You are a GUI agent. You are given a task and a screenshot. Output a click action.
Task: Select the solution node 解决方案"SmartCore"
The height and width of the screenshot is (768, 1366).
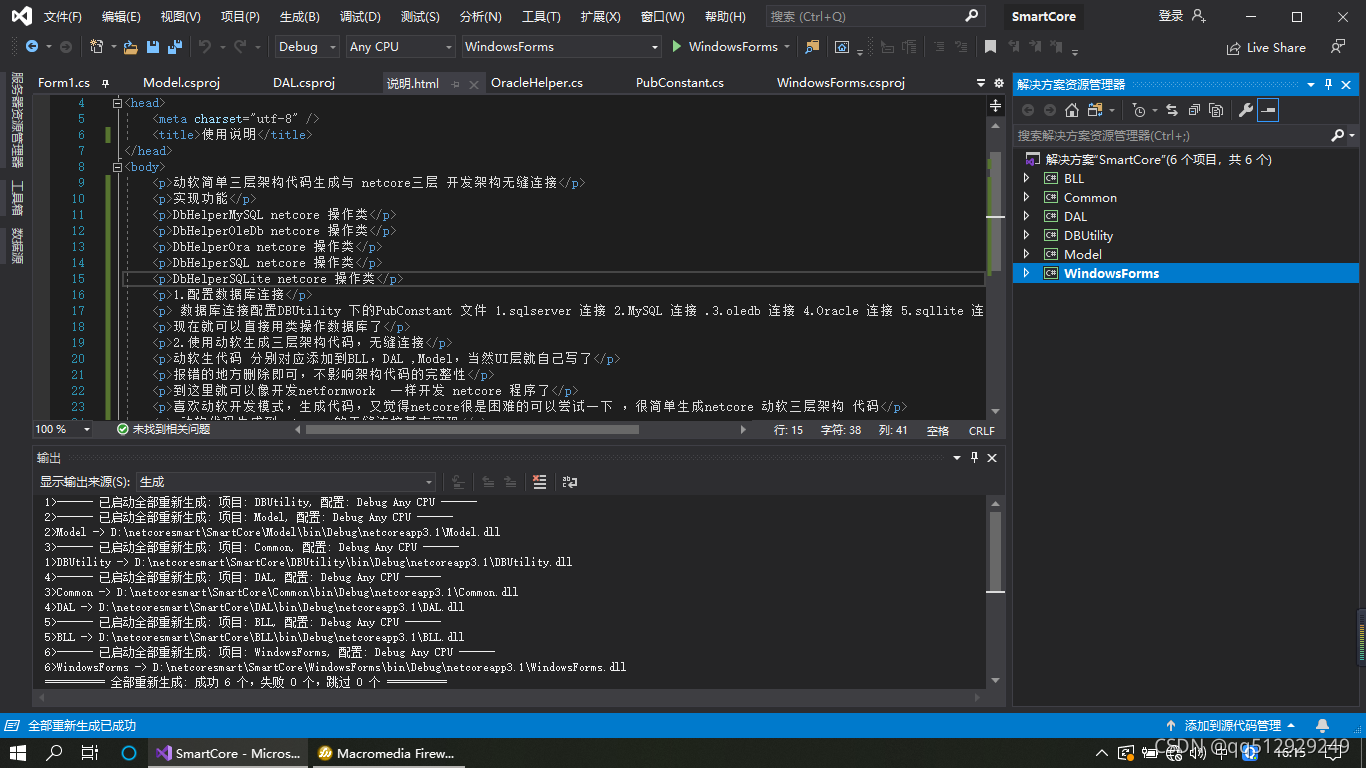pyautogui.click(x=1158, y=159)
